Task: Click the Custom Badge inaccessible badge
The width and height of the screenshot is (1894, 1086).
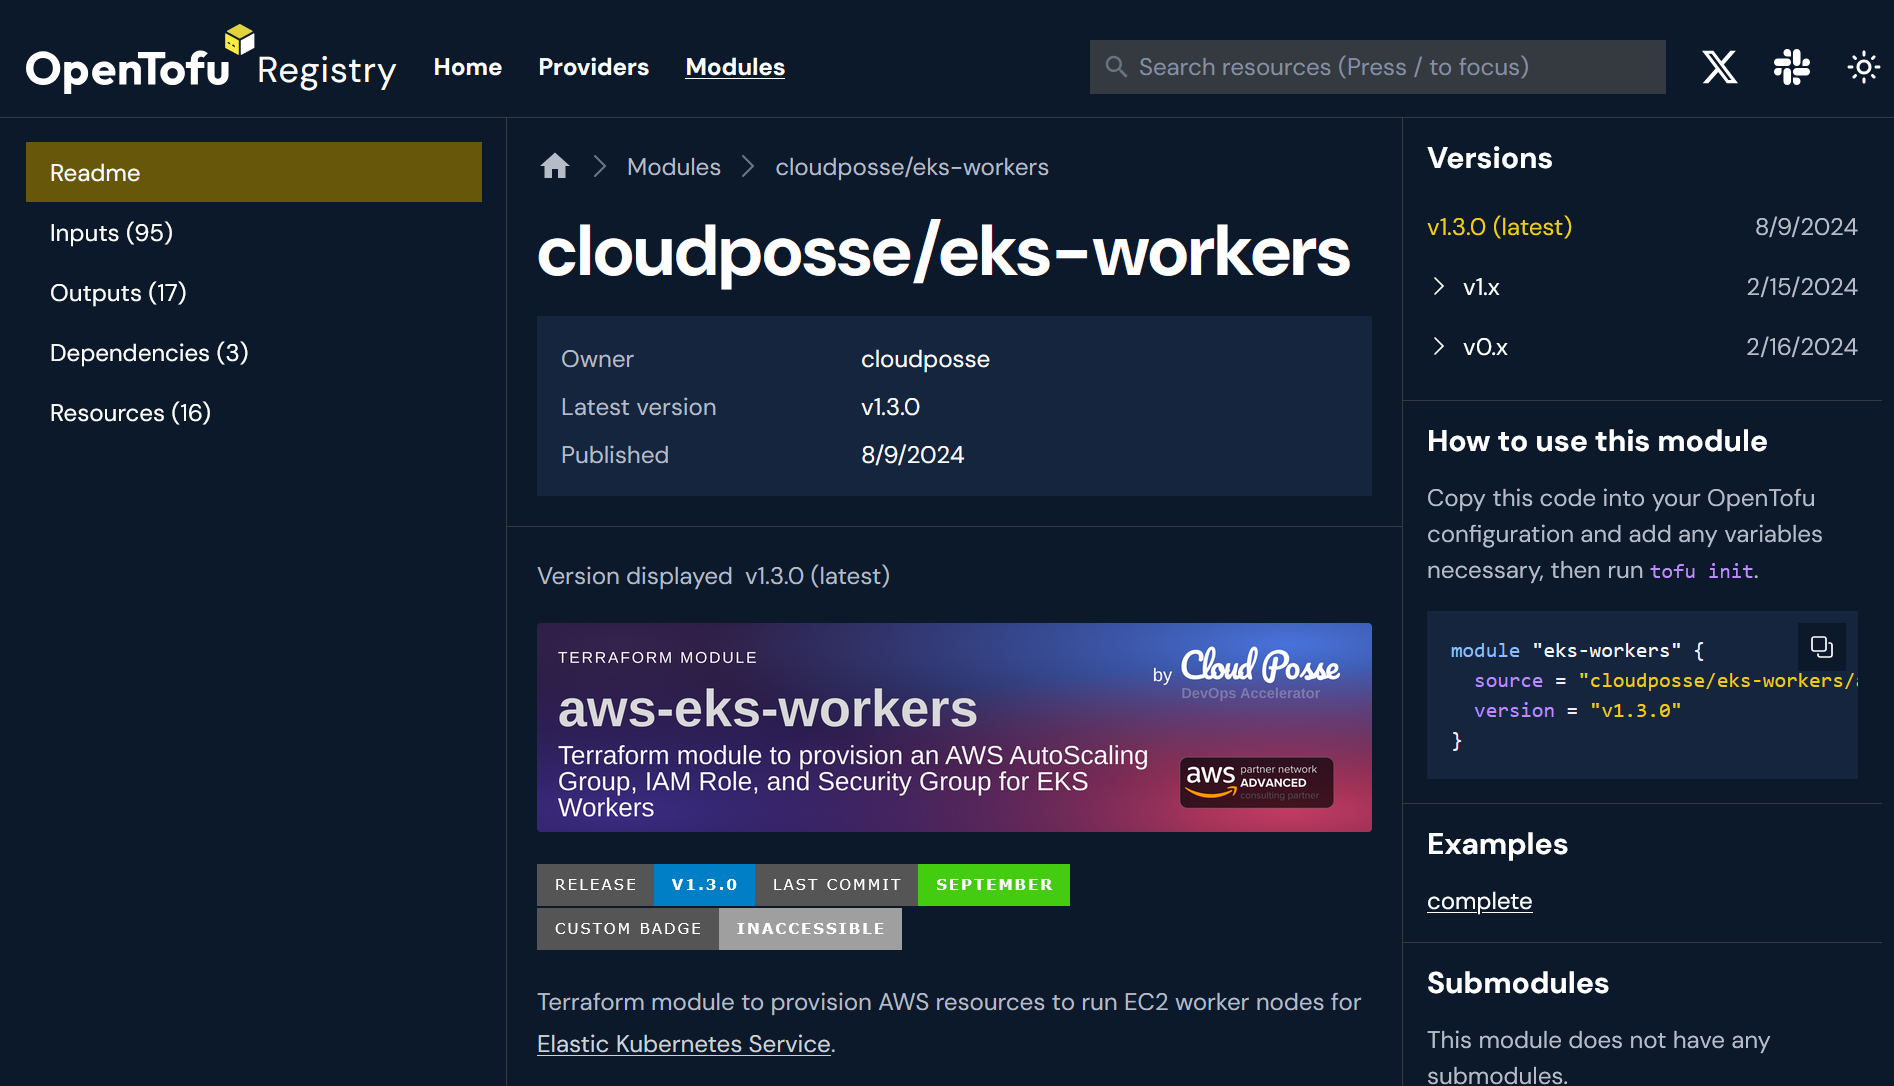Action: pyautogui.click(x=719, y=929)
